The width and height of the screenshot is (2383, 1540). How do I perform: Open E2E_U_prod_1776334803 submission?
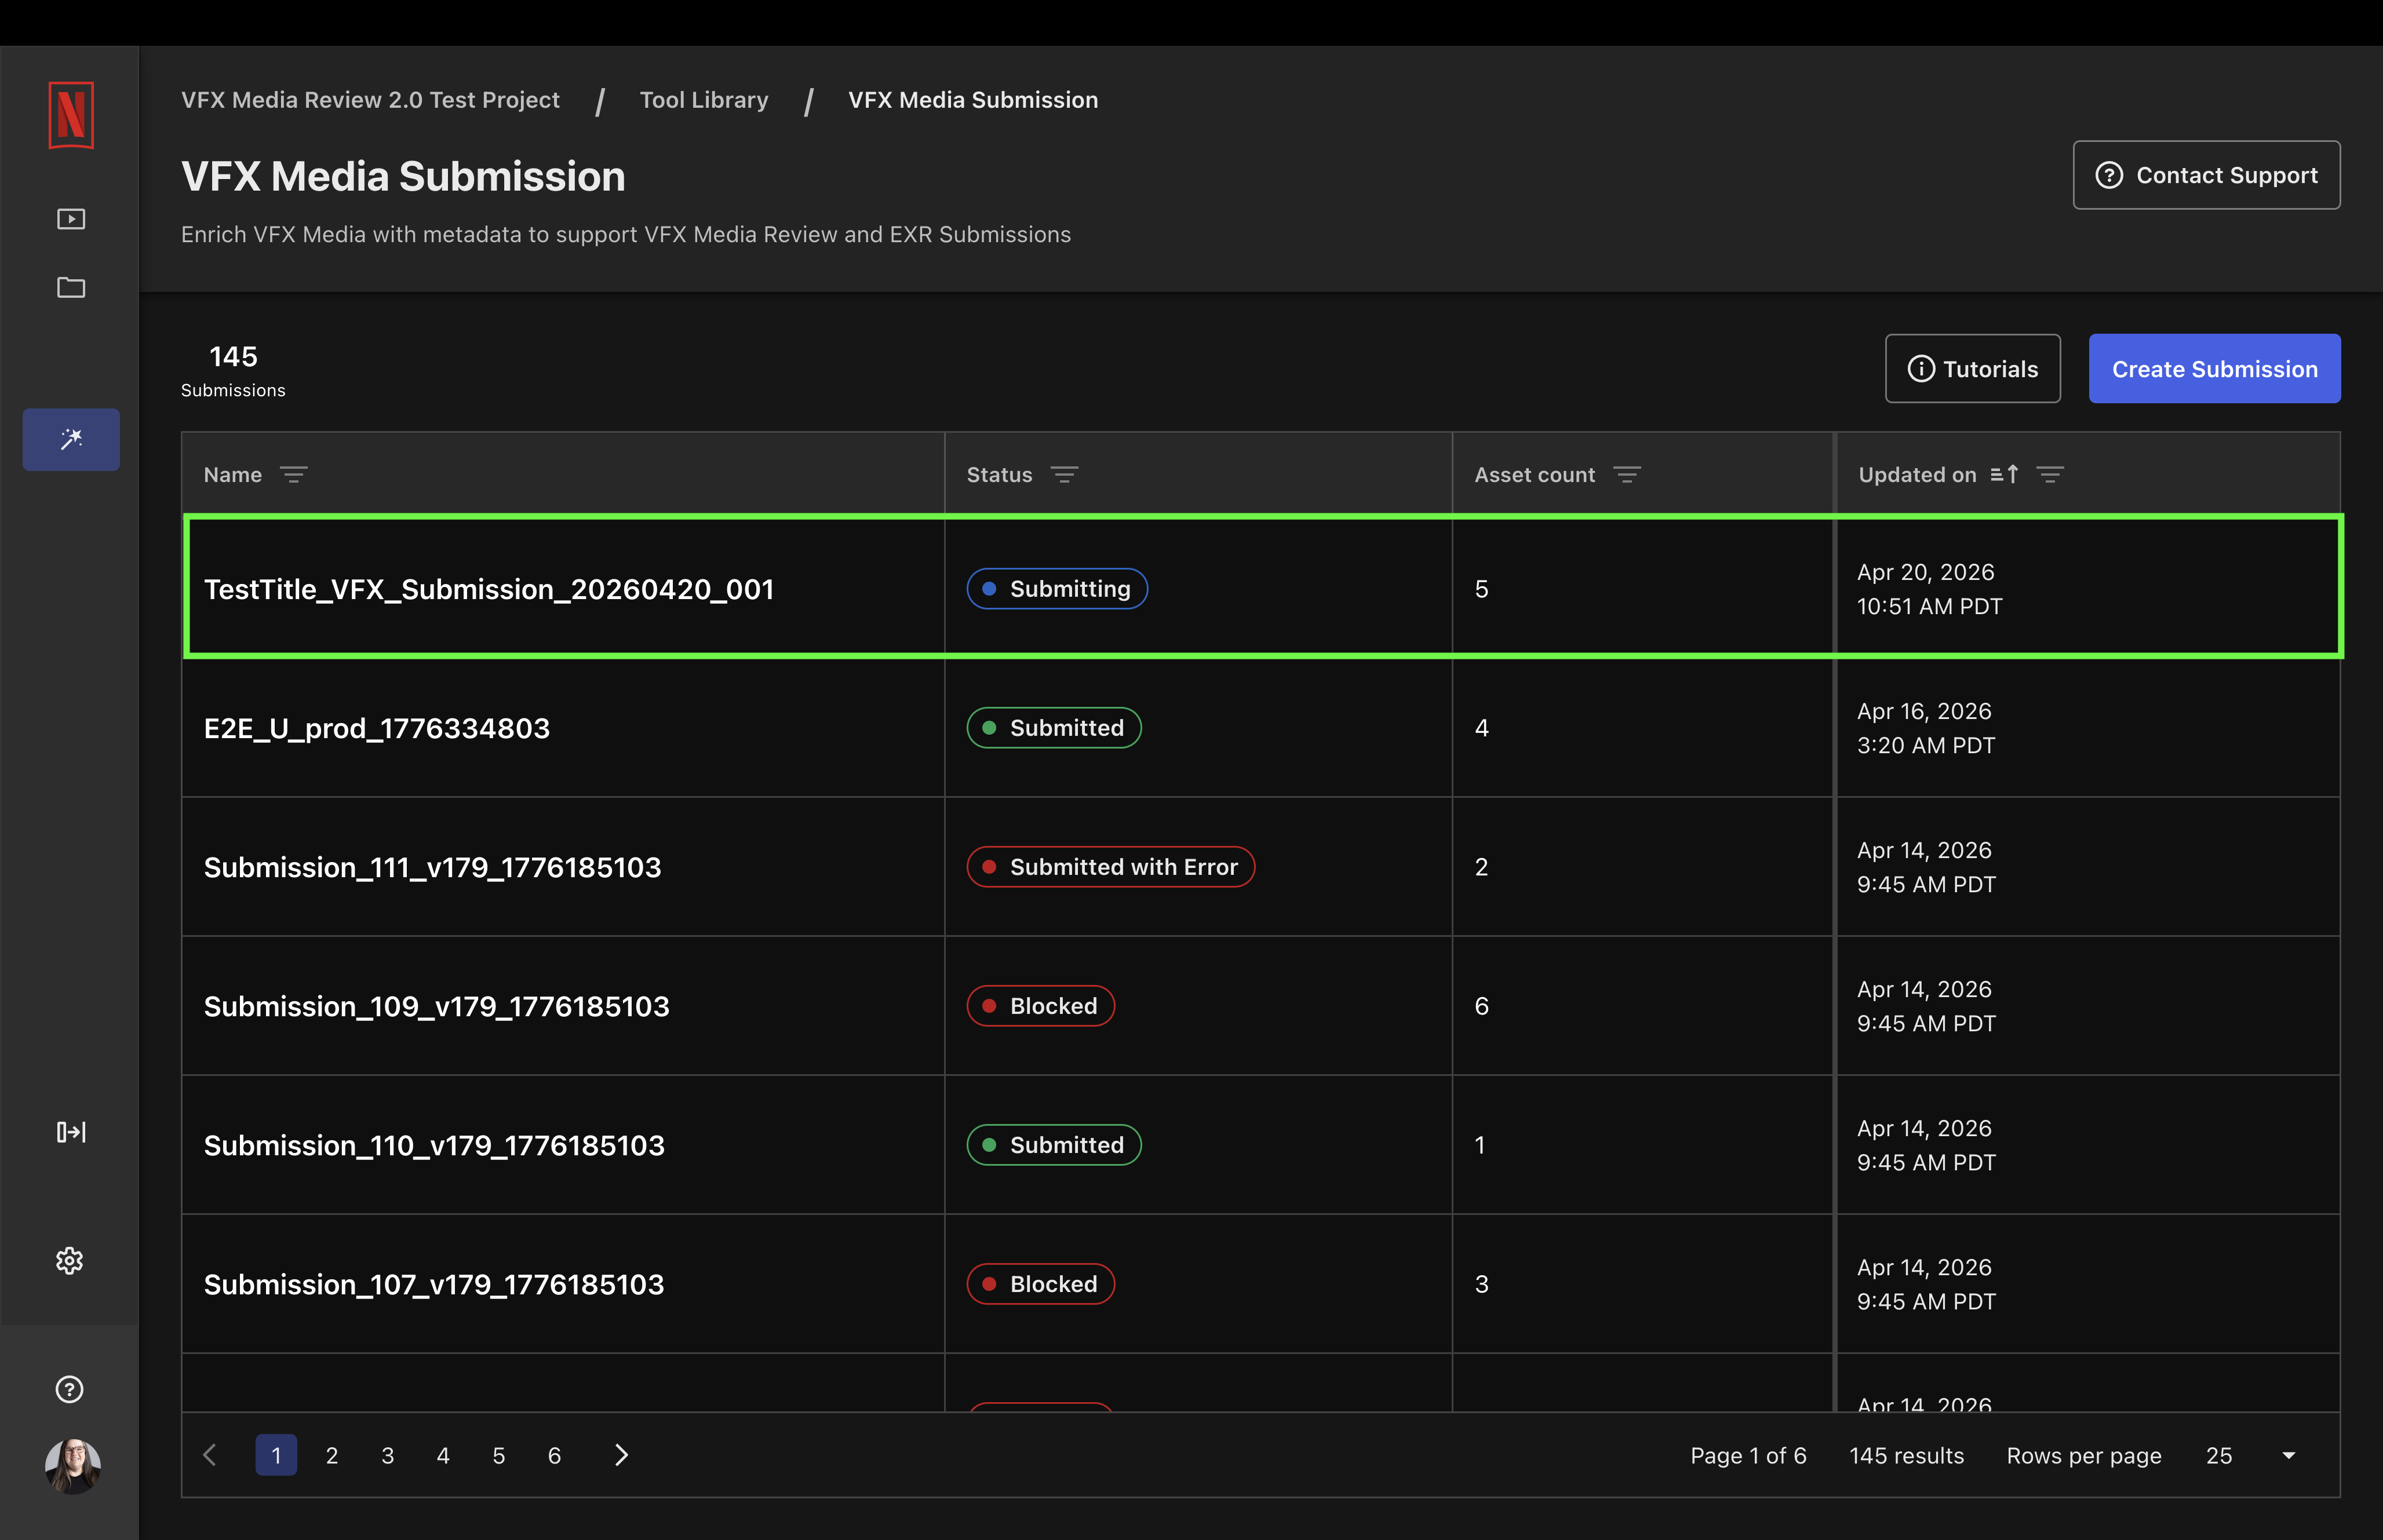point(377,728)
